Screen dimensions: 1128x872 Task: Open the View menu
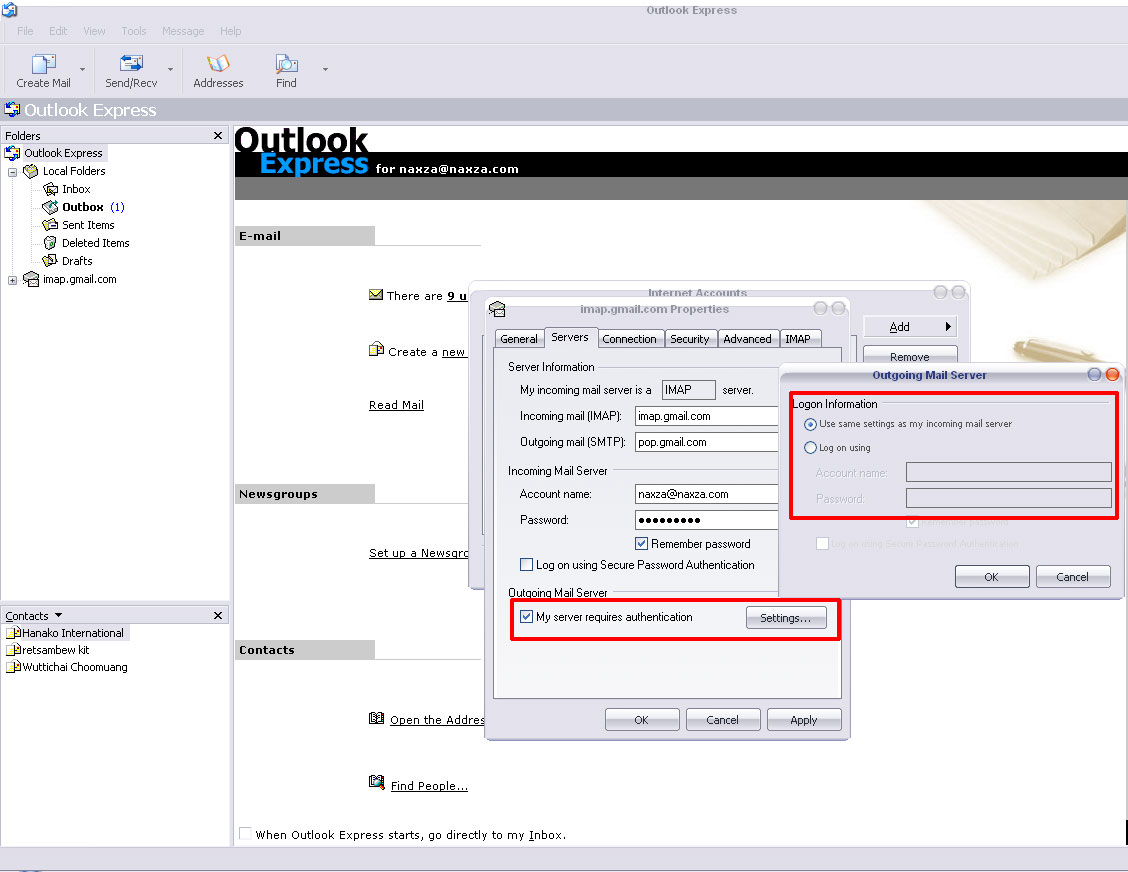tap(94, 31)
